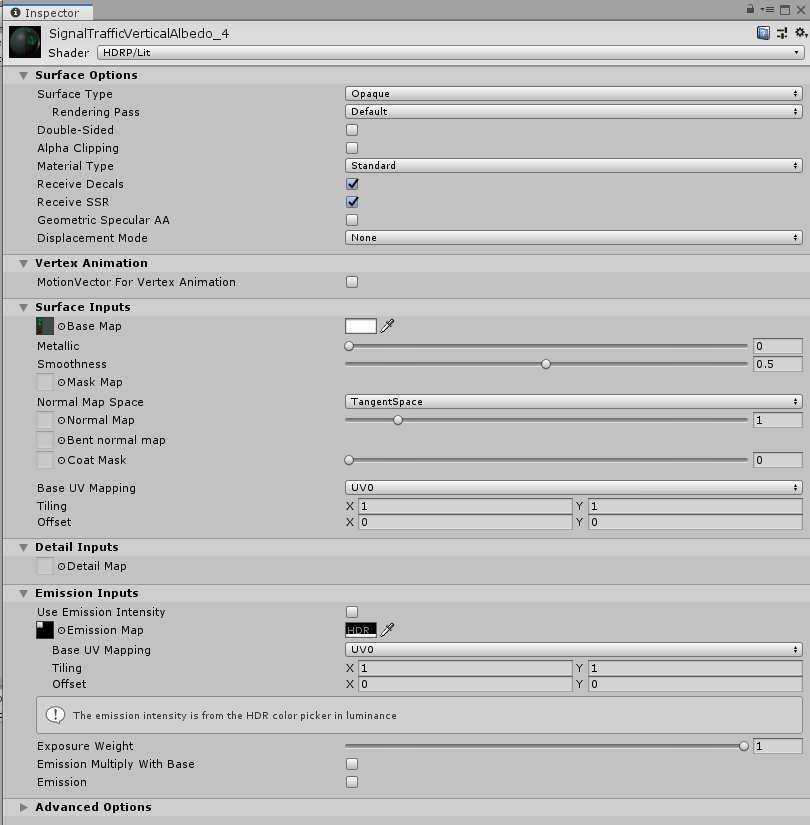This screenshot has width=810, height=825.
Task: Click the emission info warning icon
Action: tap(55, 715)
